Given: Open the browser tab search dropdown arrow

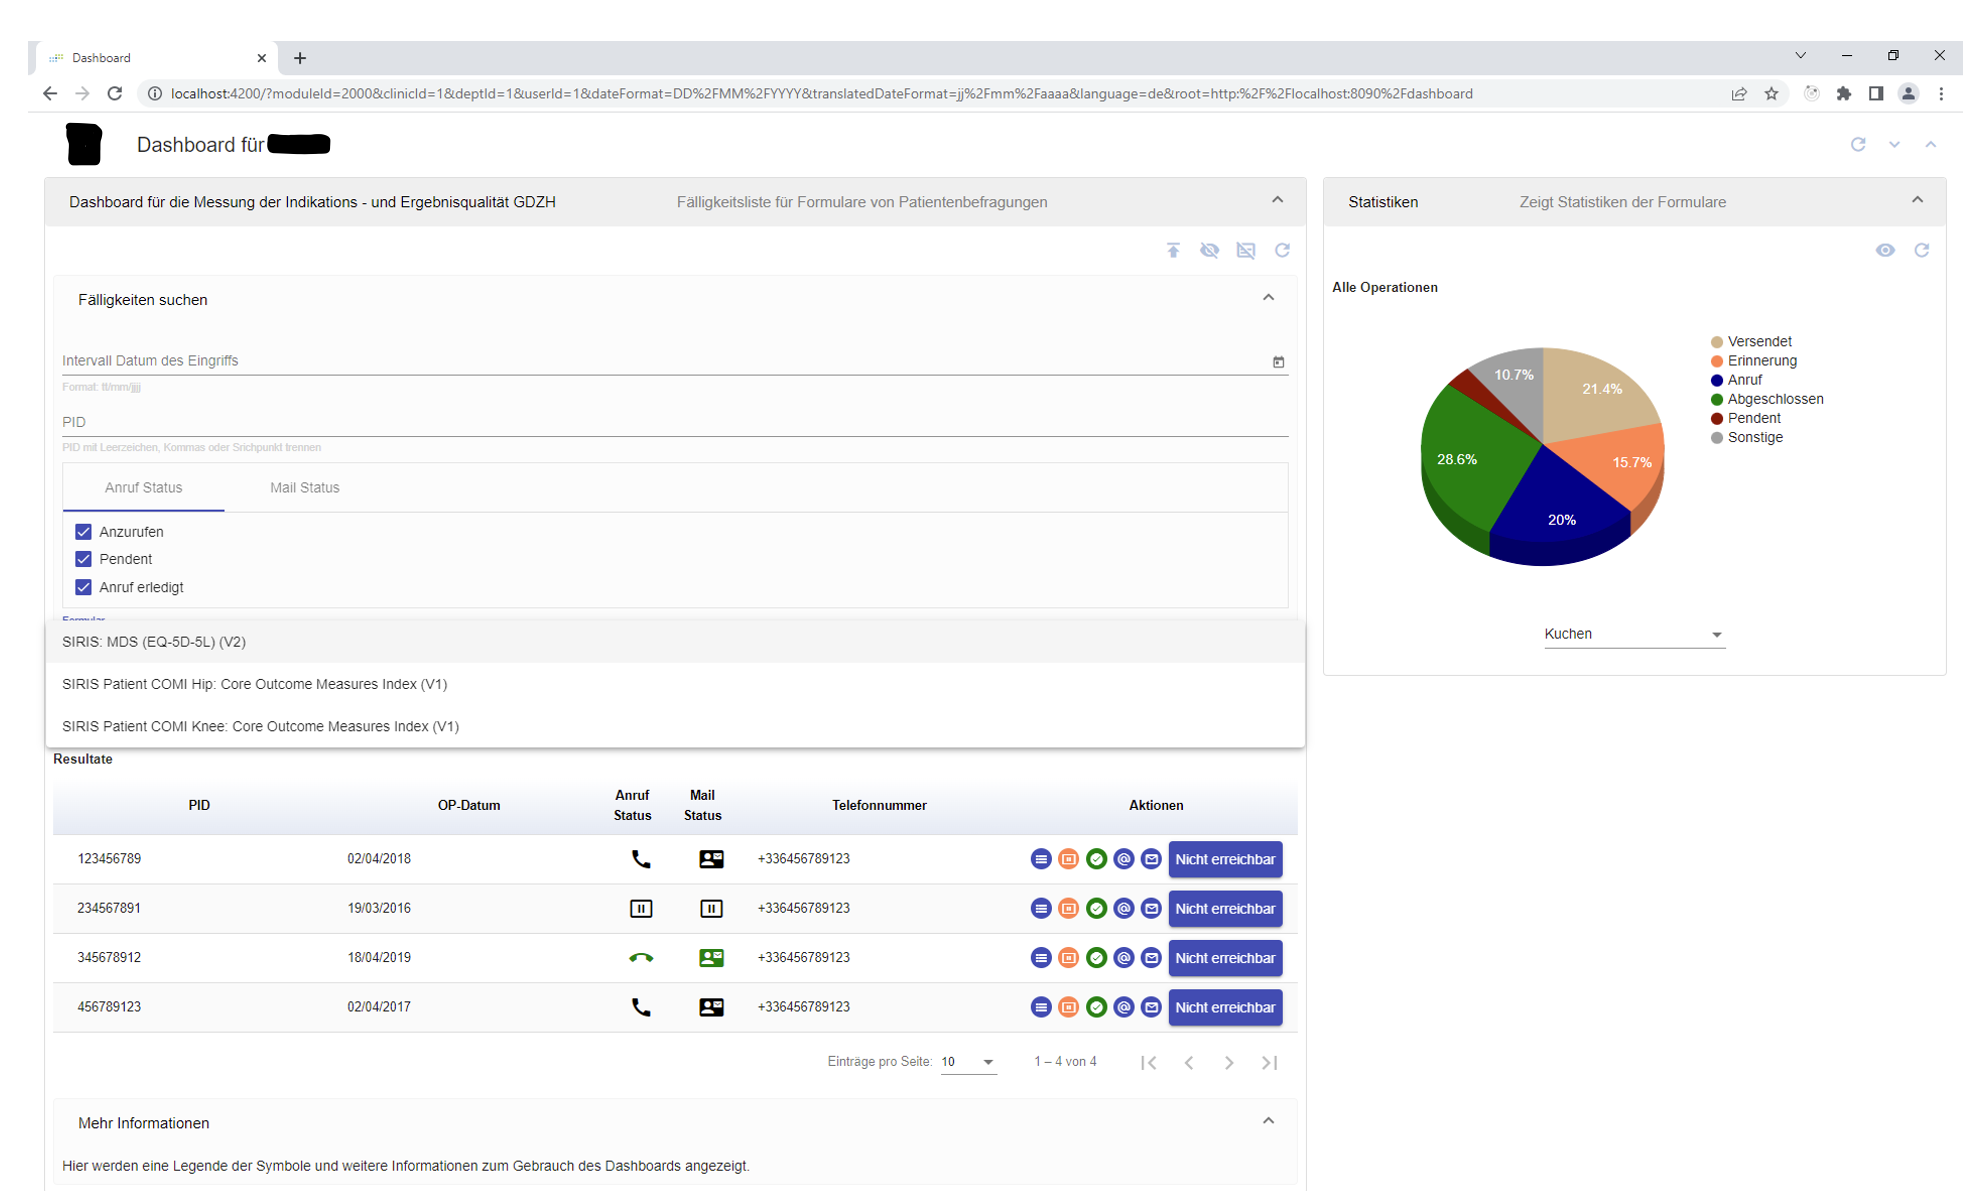Looking at the screenshot, I should [1800, 56].
